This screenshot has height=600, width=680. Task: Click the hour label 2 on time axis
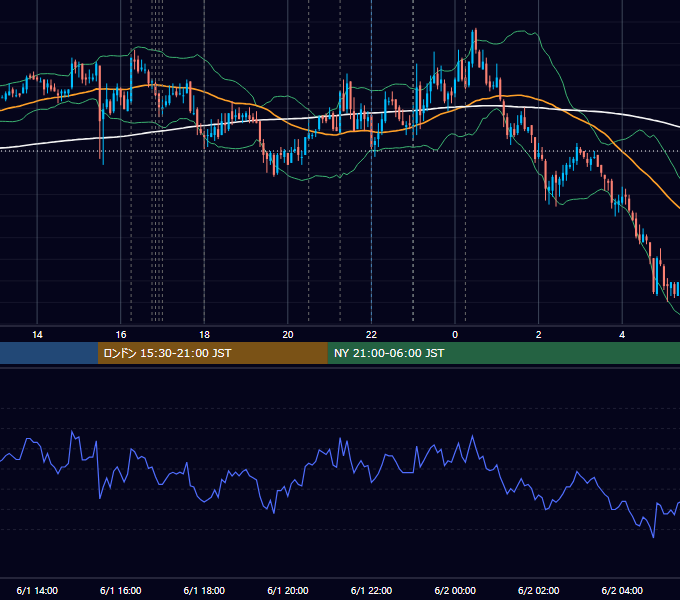(x=539, y=335)
